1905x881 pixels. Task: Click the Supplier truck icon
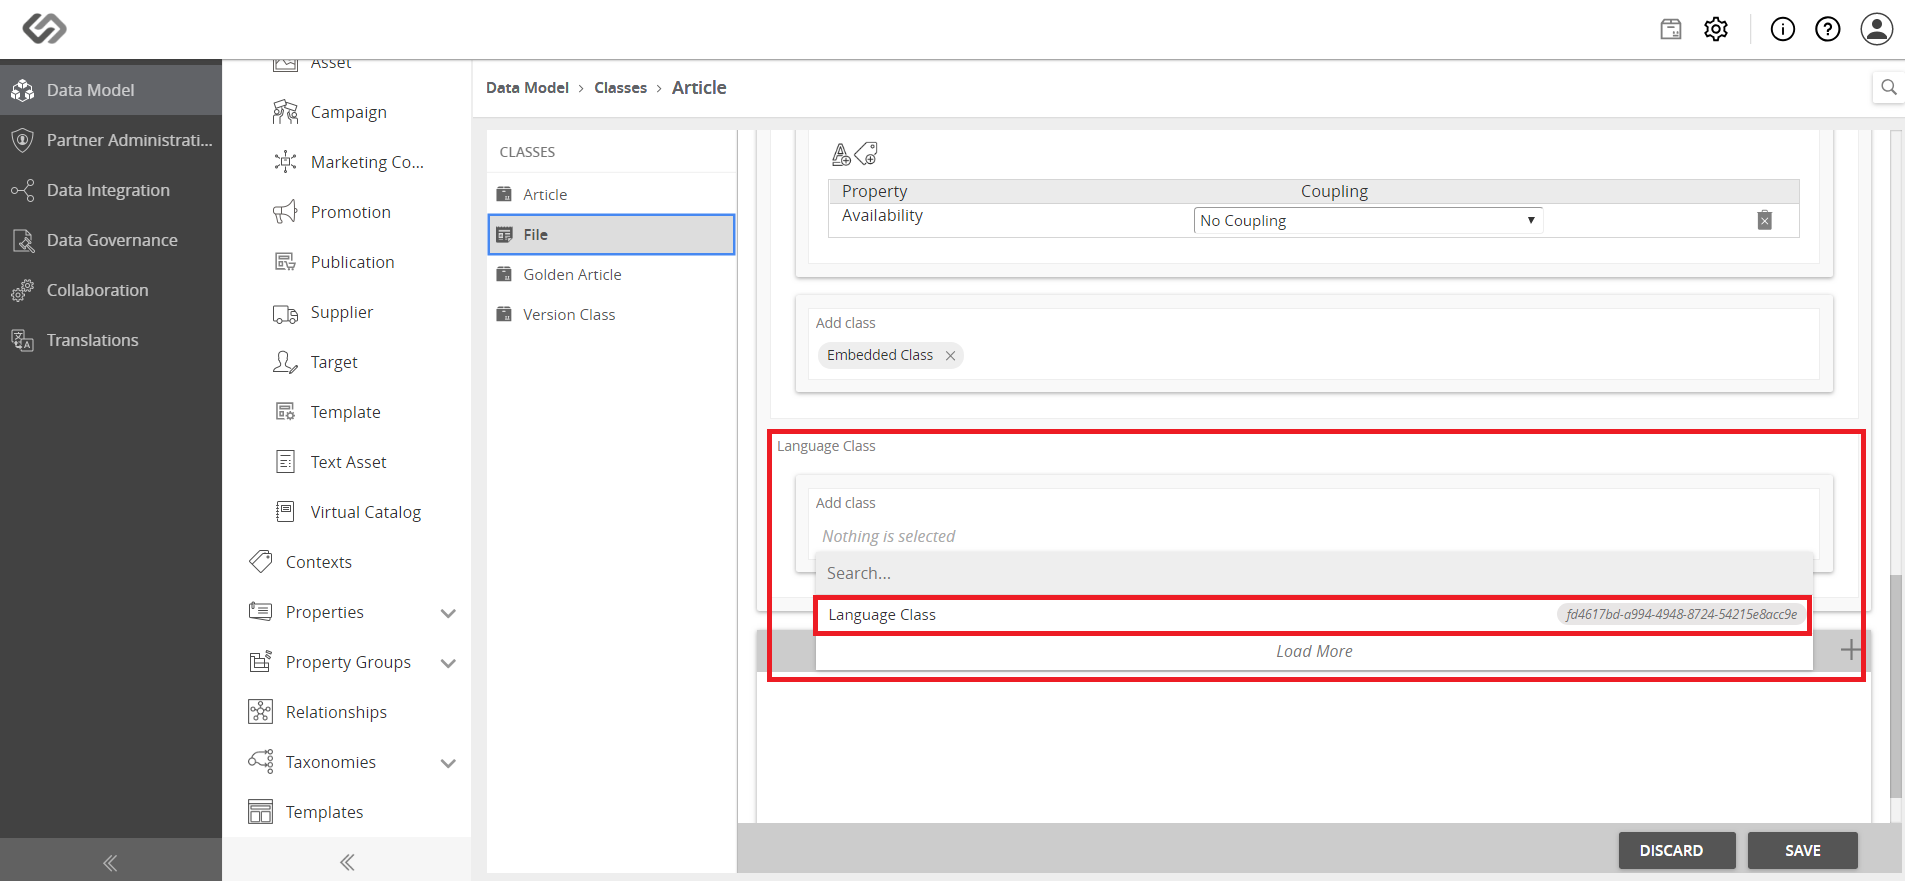click(x=285, y=313)
